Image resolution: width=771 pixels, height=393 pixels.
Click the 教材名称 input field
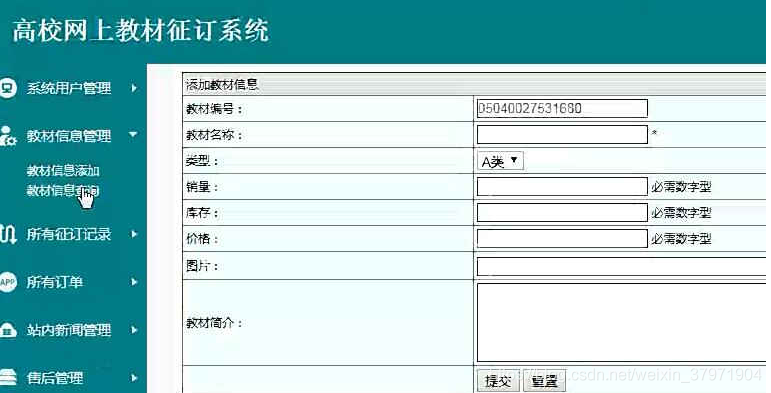[562, 134]
